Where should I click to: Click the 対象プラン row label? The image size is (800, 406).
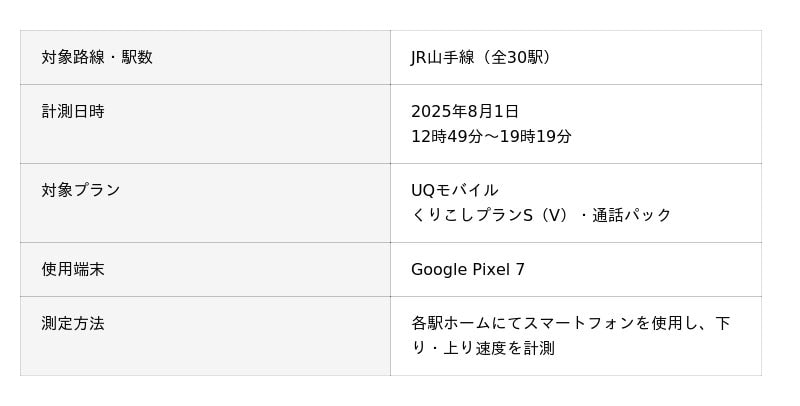81,190
